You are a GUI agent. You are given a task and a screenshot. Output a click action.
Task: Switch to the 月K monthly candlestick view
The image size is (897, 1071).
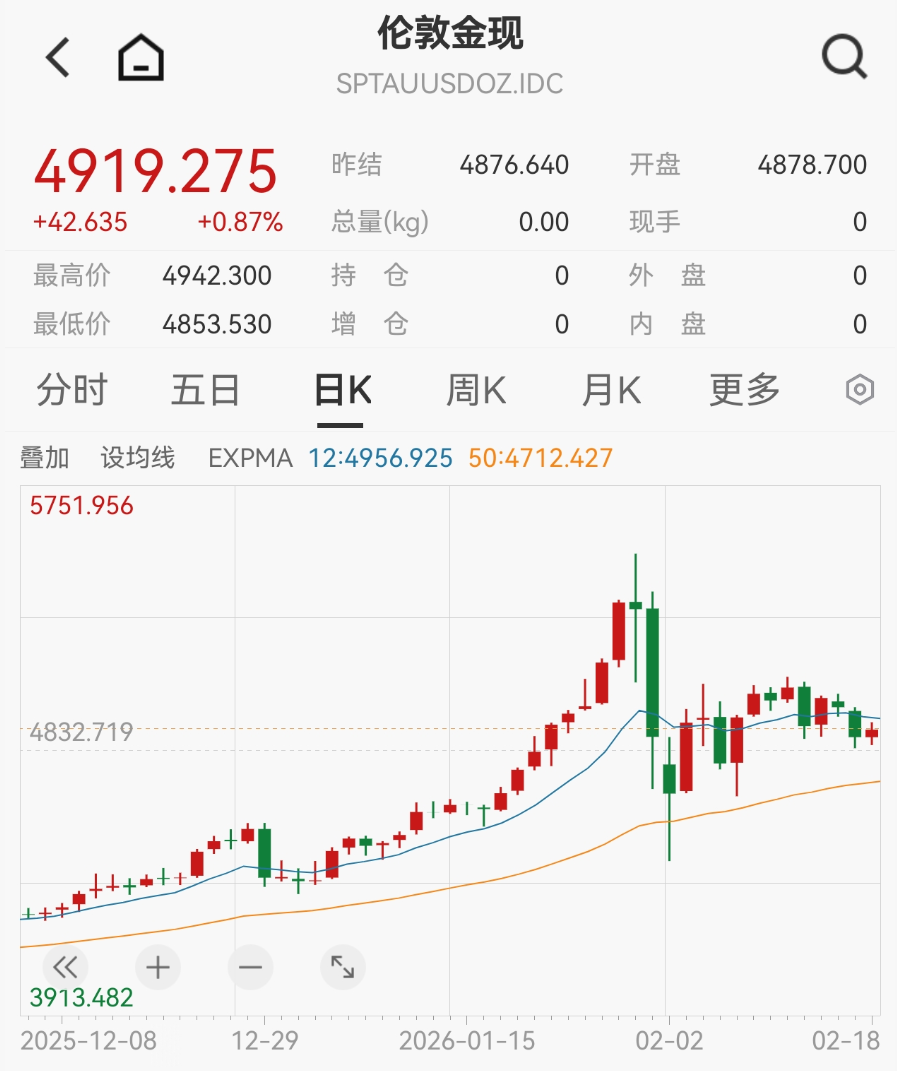tap(609, 391)
